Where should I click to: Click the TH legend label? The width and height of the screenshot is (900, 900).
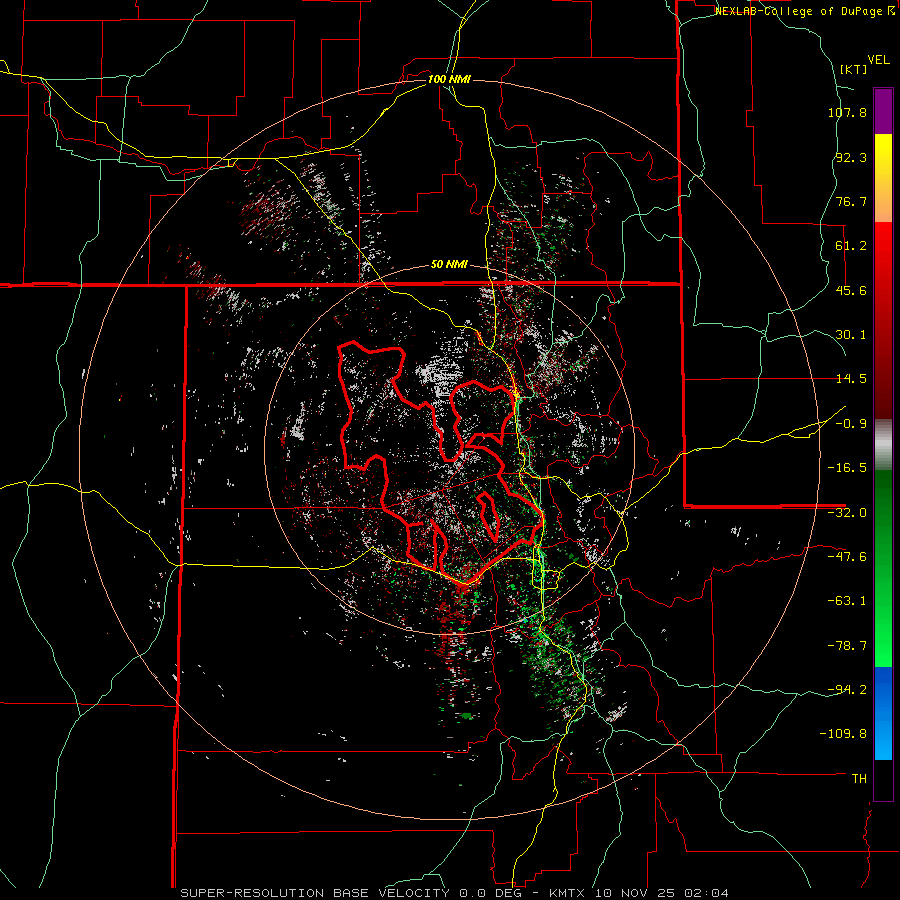(859, 779)
